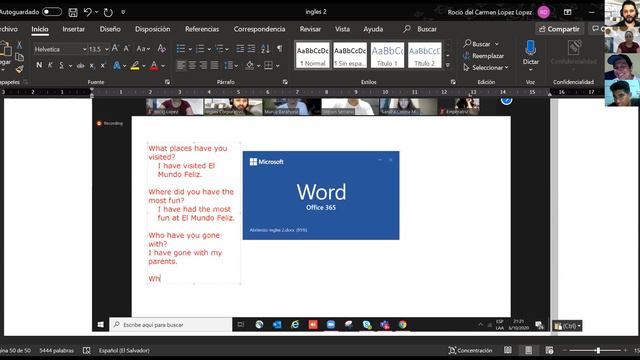Toggle Concentración focus mode
The height and width of the screenshot is (360, 640).
tap(470, 350)
